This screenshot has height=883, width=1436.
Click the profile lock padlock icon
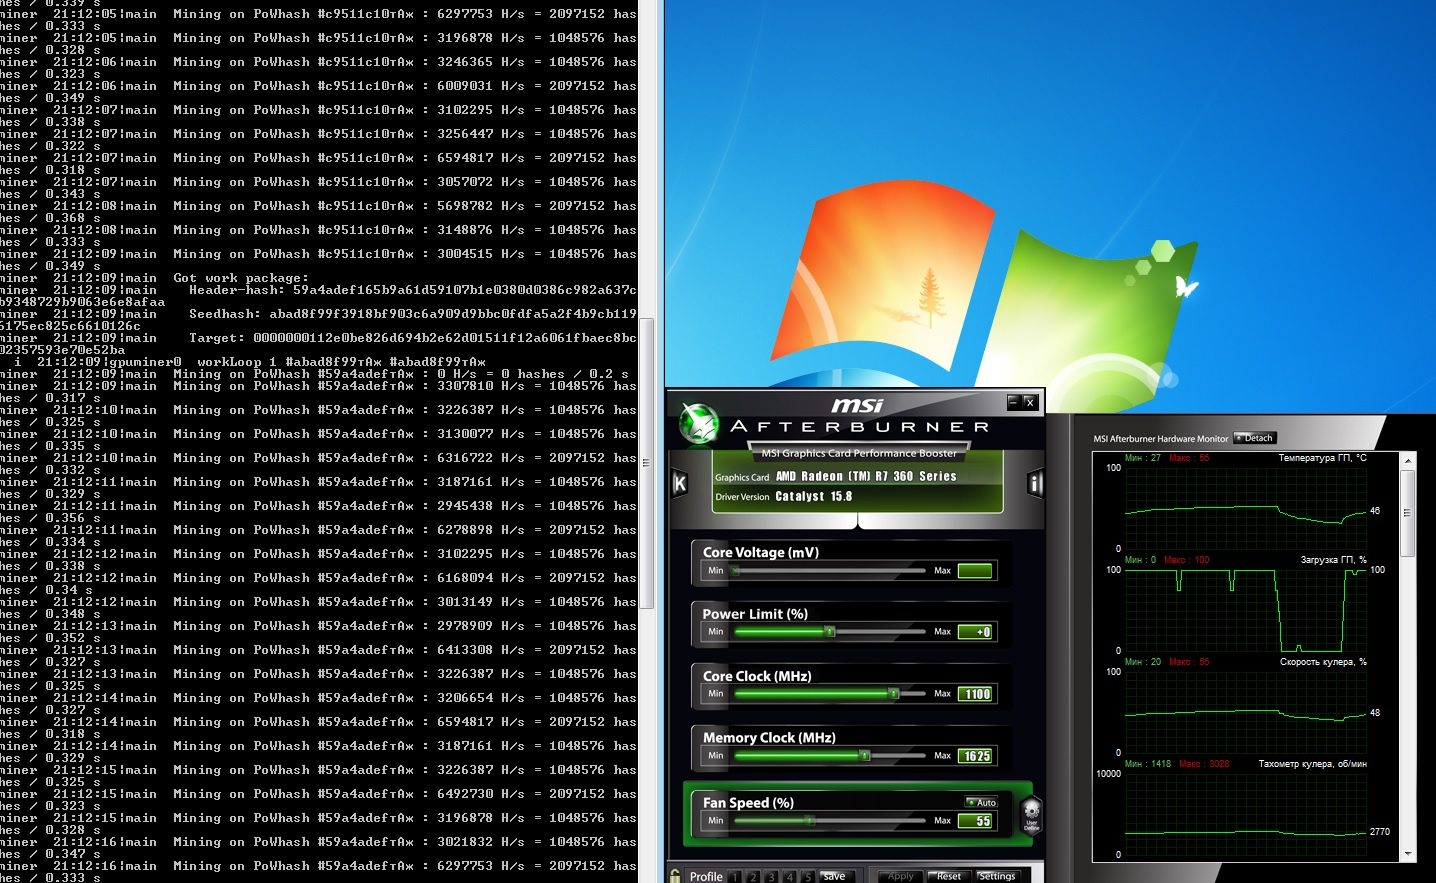tap(675, 876)
